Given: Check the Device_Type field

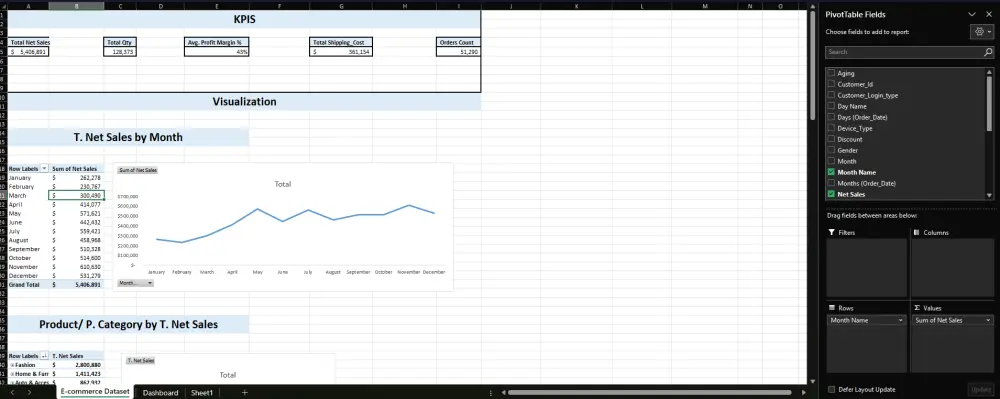Looking at the screenshot, I should 831,128.
